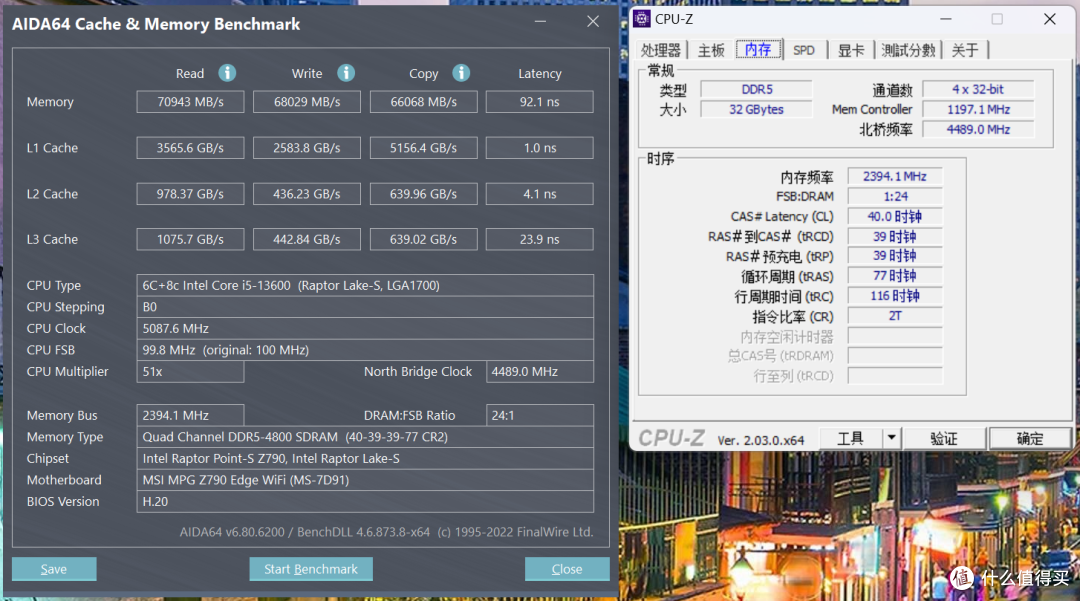Viewport: 1080px width, 601px height.
Task: Click BIOS Version value H.20
Action: [x=365, y=501]
